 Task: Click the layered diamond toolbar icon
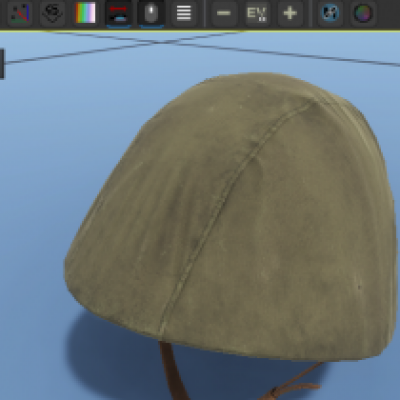click(x=53, y=13)
